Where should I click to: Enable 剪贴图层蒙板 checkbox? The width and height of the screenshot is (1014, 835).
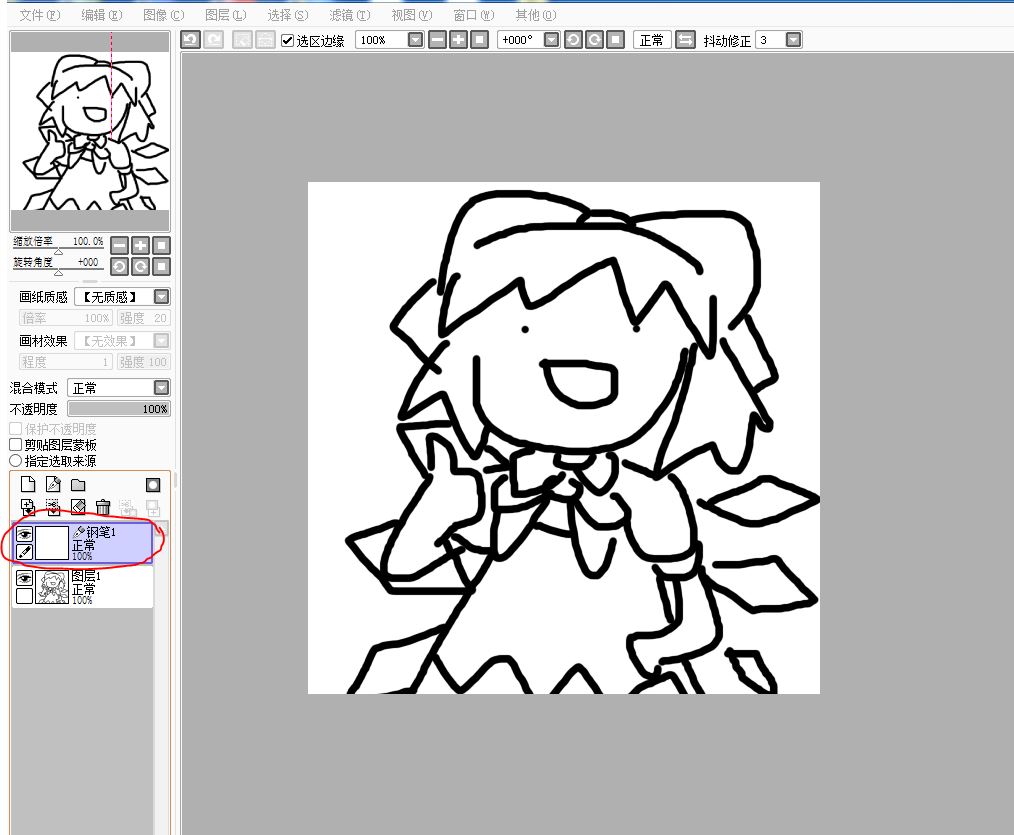tap(16, 444)
